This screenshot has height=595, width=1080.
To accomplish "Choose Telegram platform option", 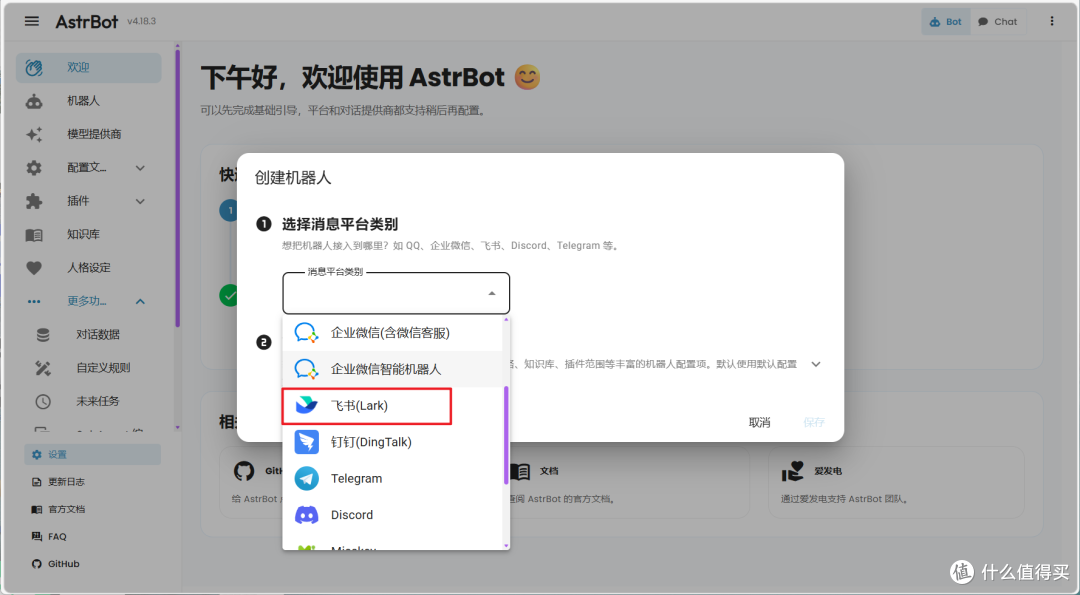I will pos(393,479).
